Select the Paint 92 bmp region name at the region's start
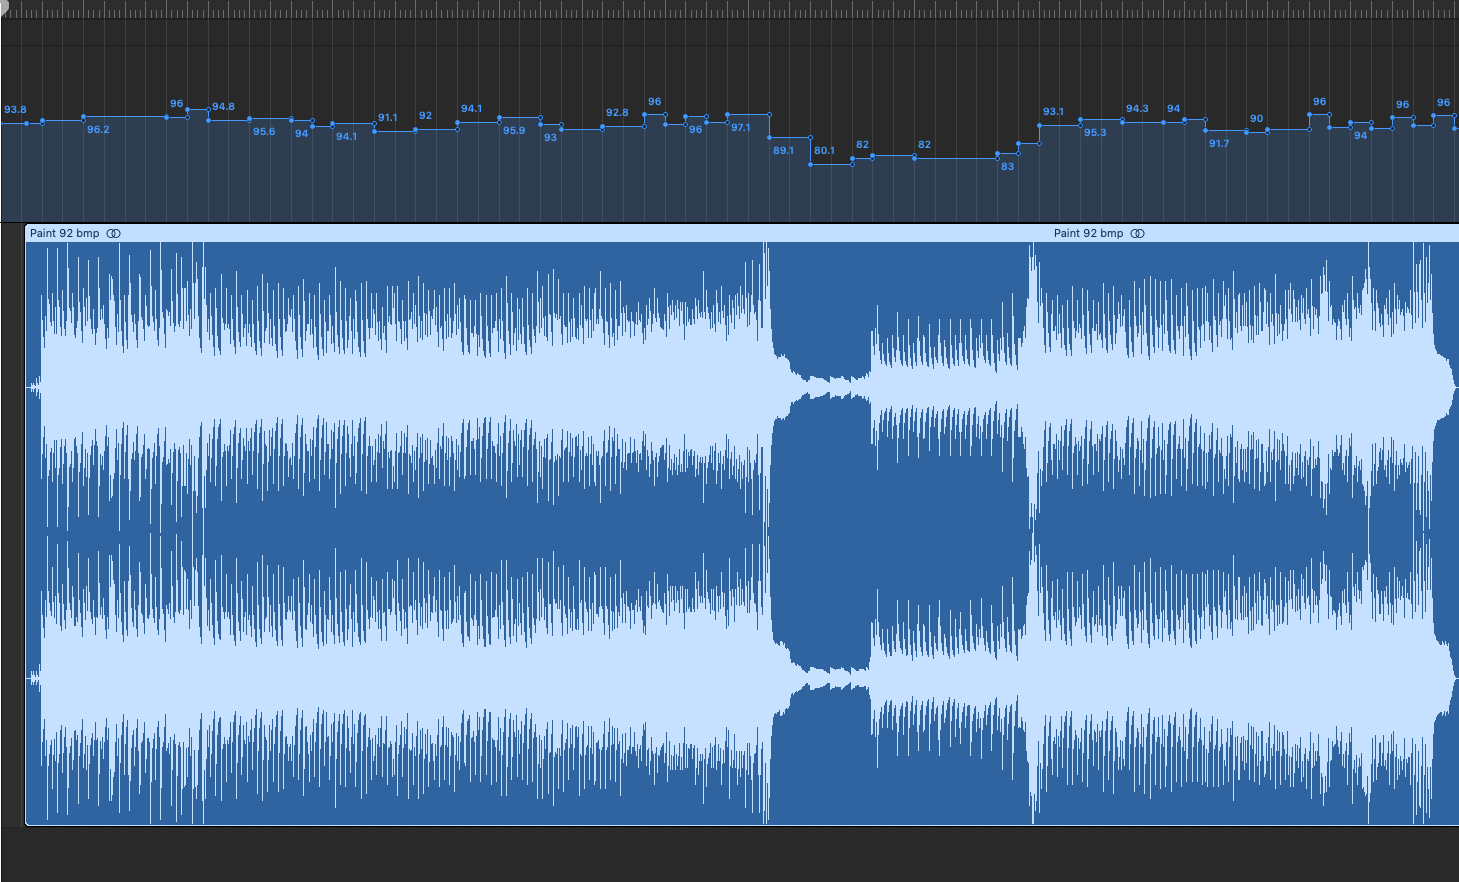The image size is (1459, 882). (65, 234)
